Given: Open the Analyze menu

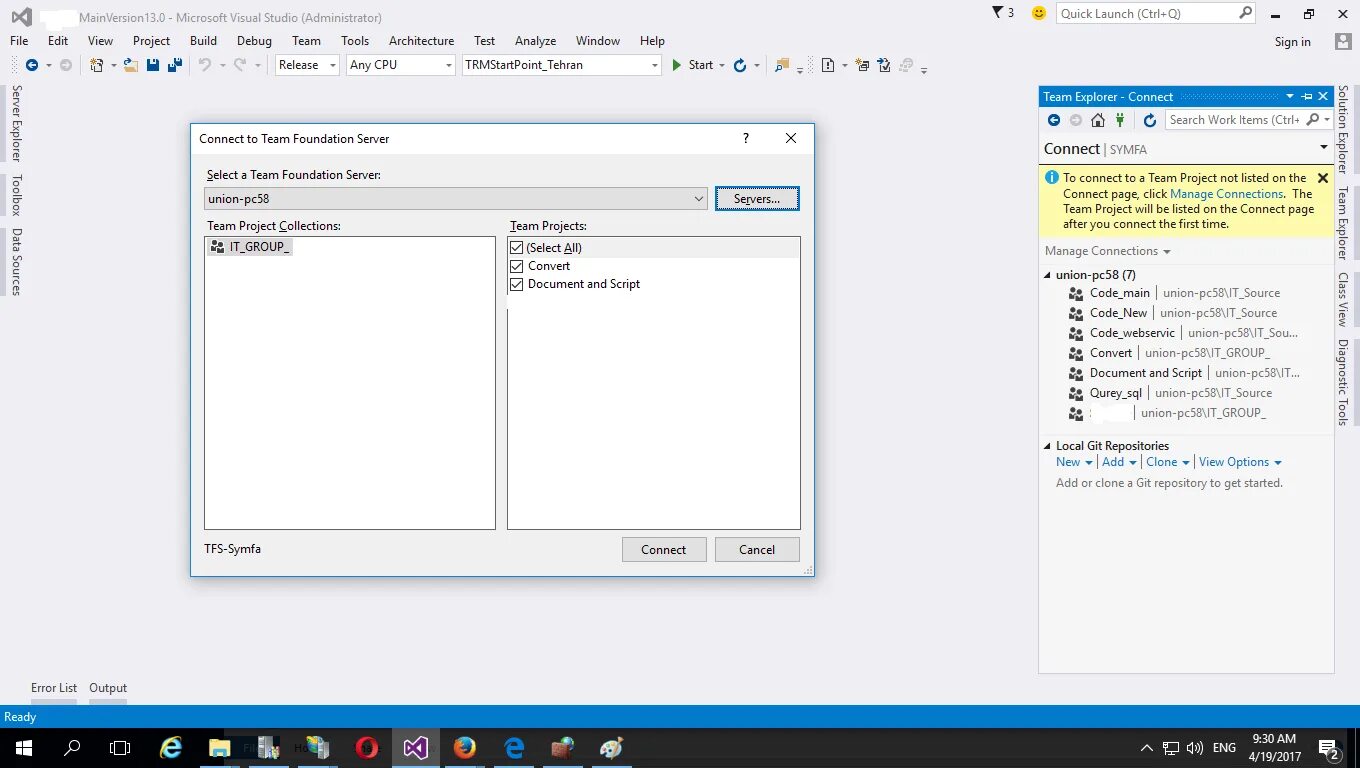Looking at the screenshot, I should coord(535,41).
